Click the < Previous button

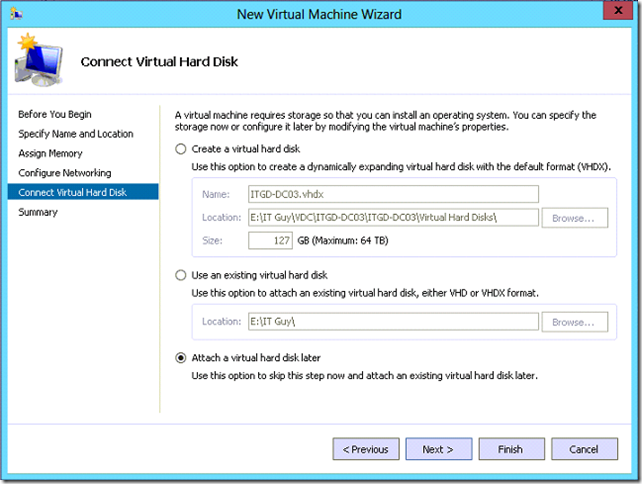tap(366, 449)
